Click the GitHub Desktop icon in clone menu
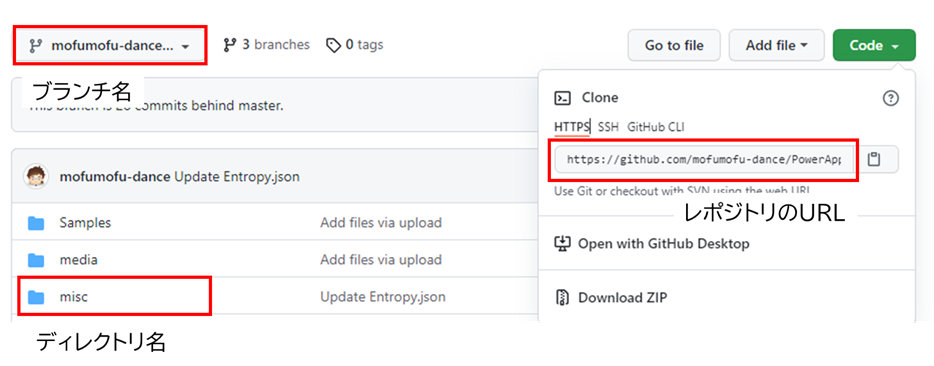Screen dimensions: 934x366 pos(562,244)
